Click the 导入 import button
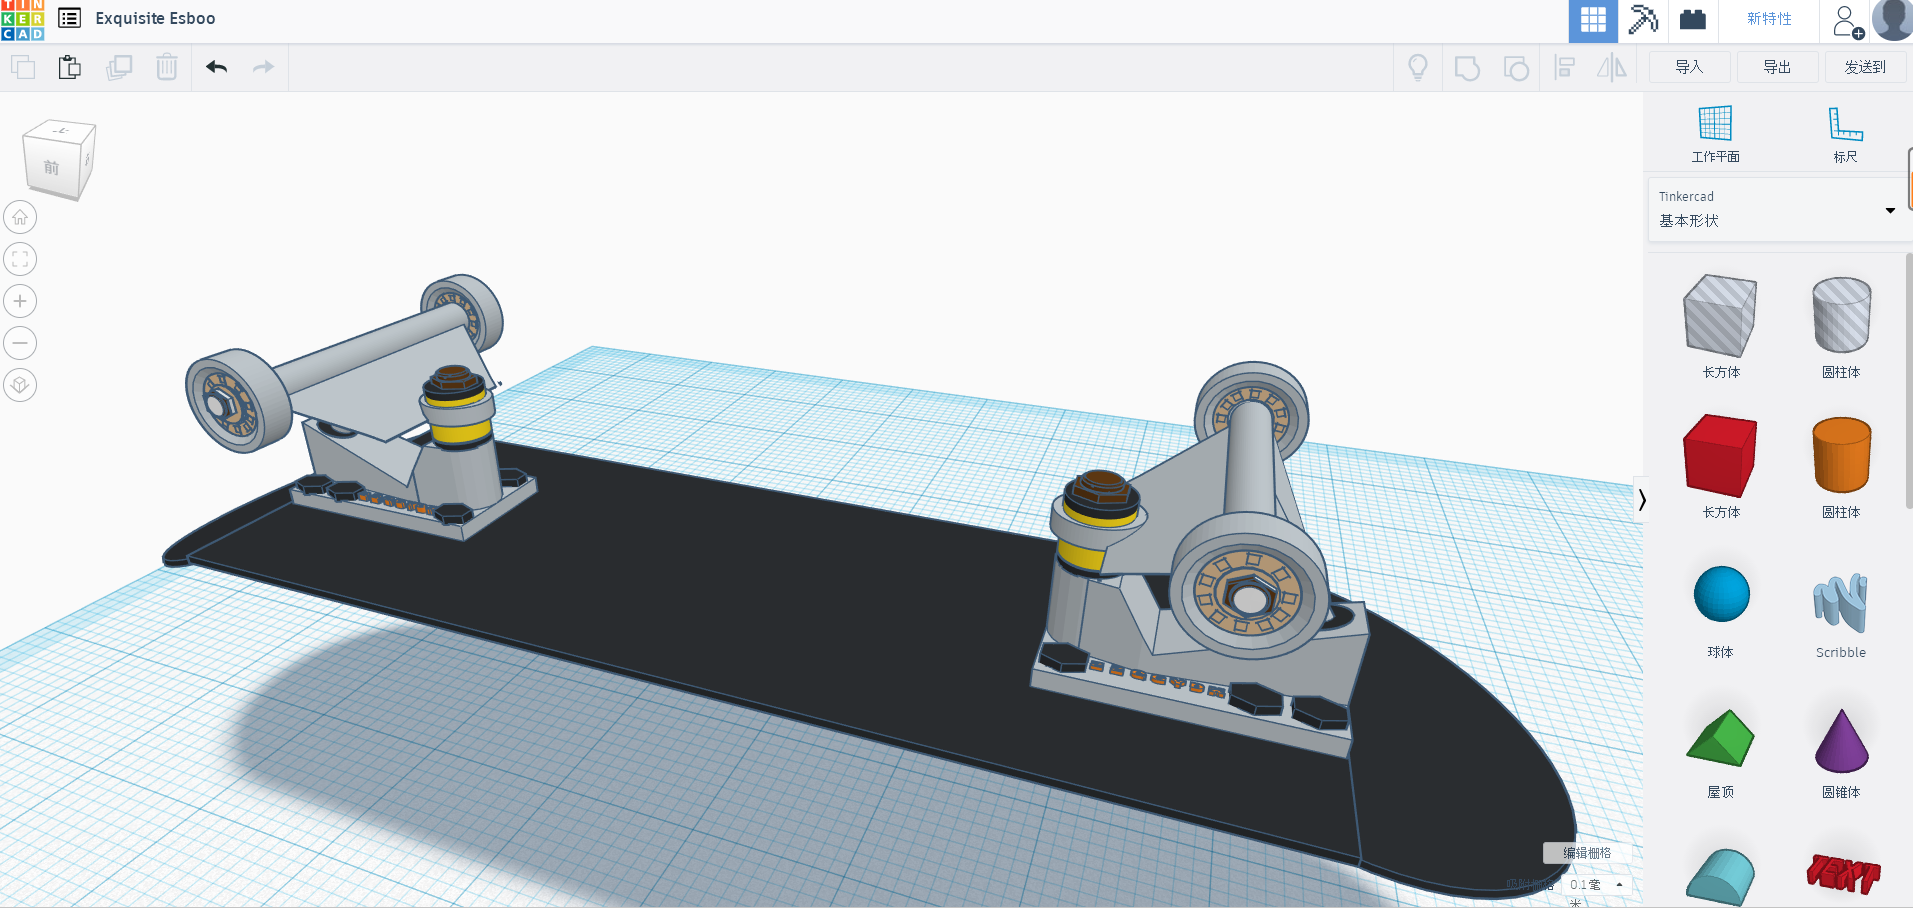Viewport: 1913px width, 909px height. point(1689,67)
